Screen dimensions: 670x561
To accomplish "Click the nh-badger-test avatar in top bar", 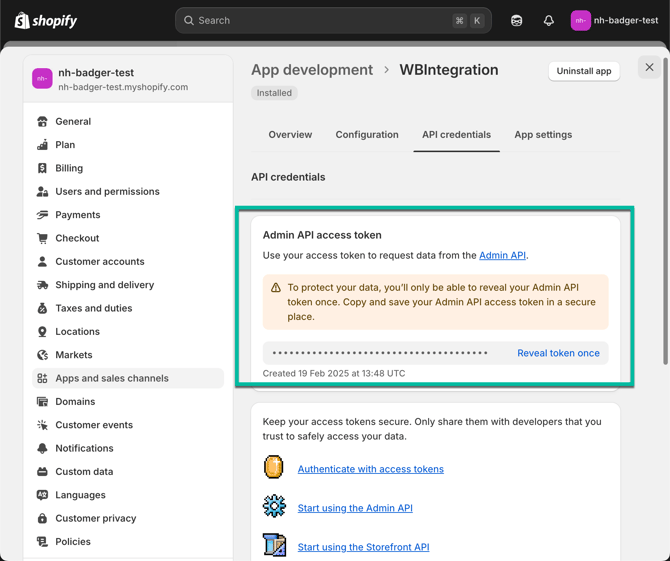I will pos(580,21).
